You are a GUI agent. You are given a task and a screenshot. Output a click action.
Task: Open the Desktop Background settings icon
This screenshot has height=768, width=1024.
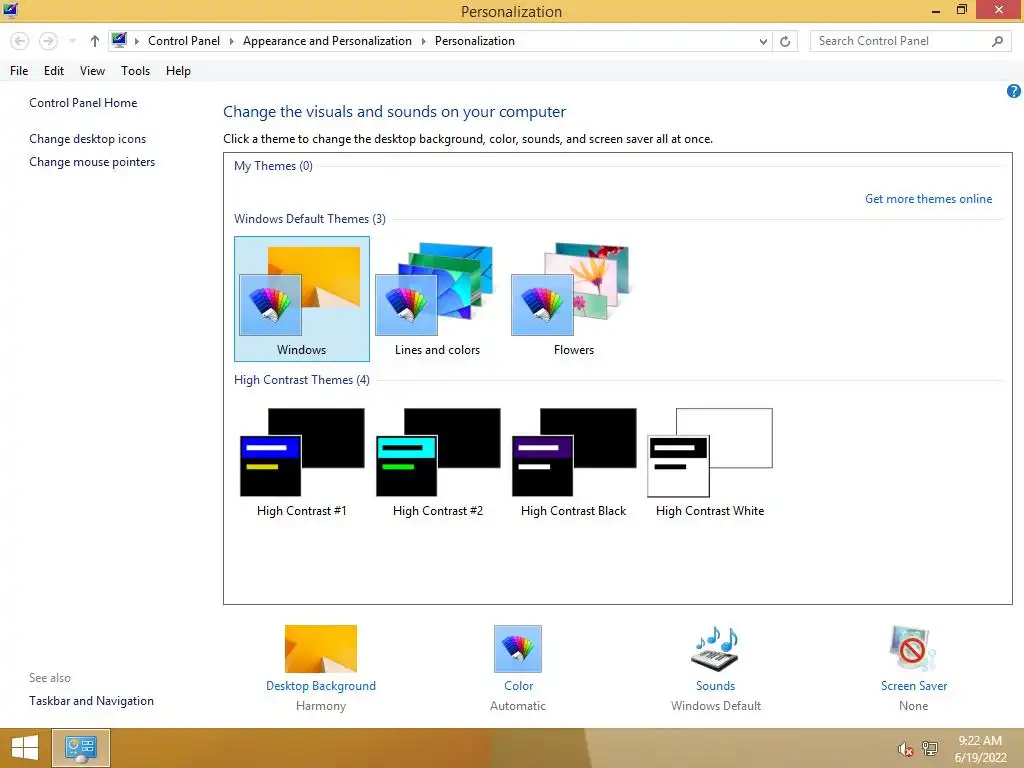[321, 648]
